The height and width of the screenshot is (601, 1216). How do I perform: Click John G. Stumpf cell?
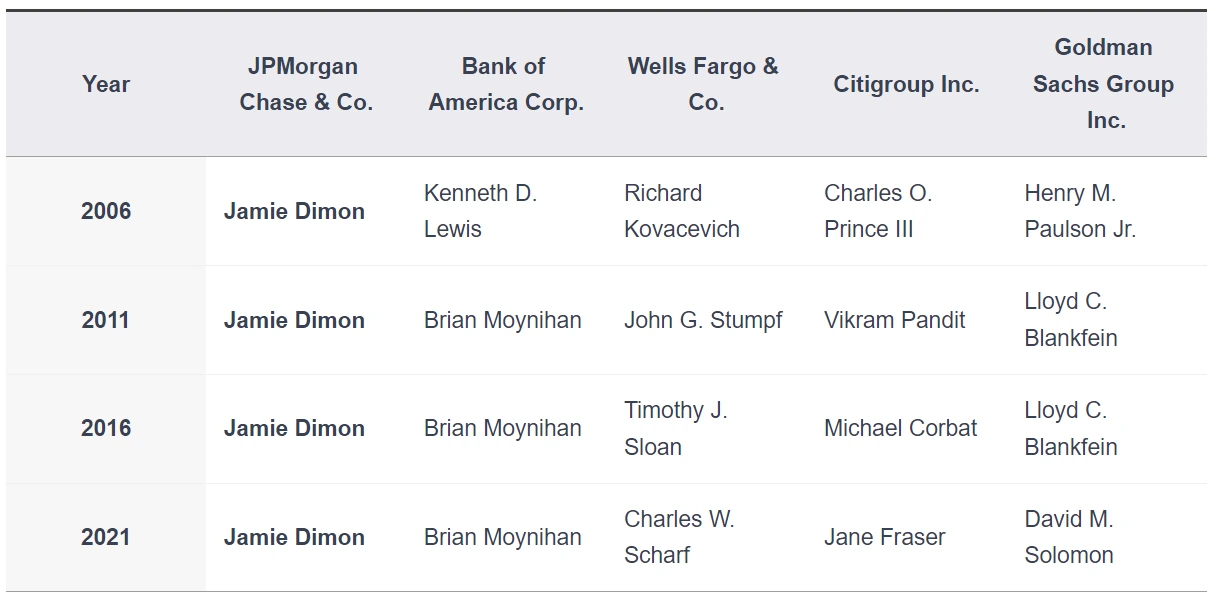[703, 320]
